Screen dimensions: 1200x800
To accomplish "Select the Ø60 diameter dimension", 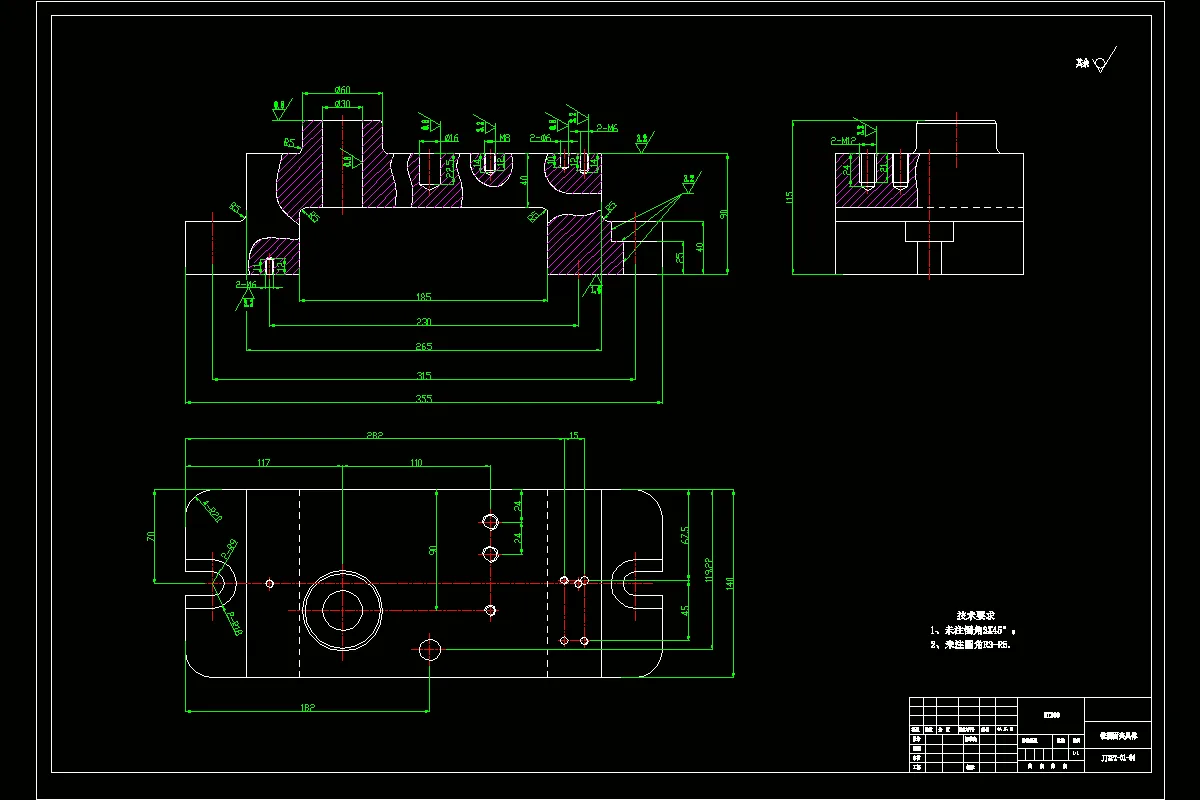I will pyautogui.click(x=342, y=90).
